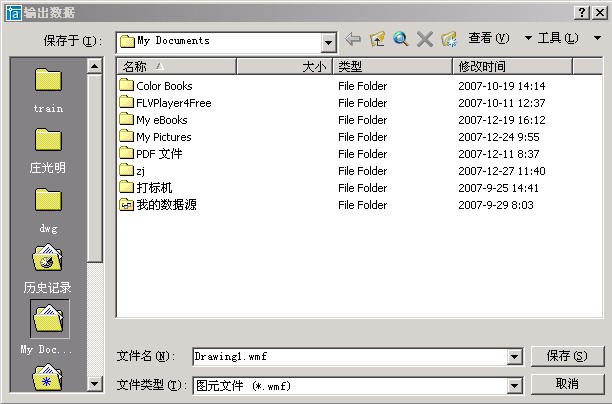Viewport: 612px width, 404px height.
Task: Click date 2007-9-29 8:03
Action: [x=496, y=205]
